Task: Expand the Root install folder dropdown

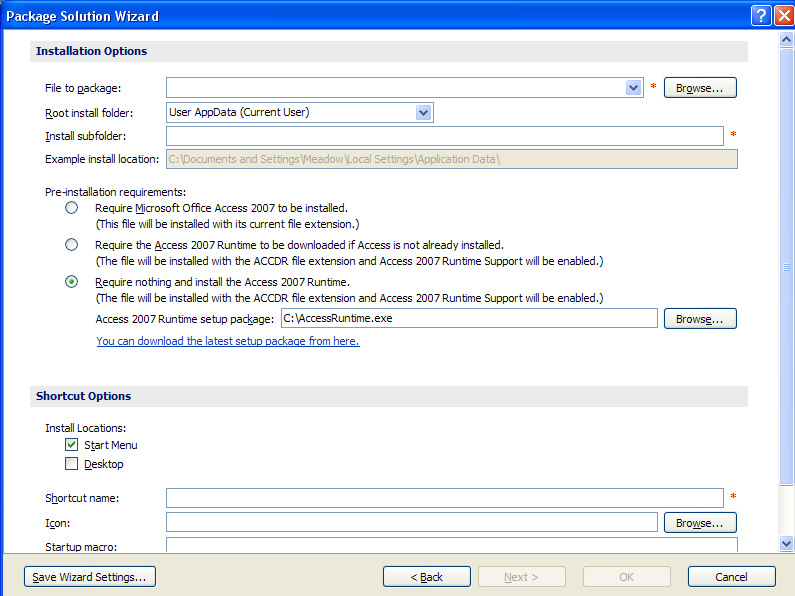Action: coord(423,113)
